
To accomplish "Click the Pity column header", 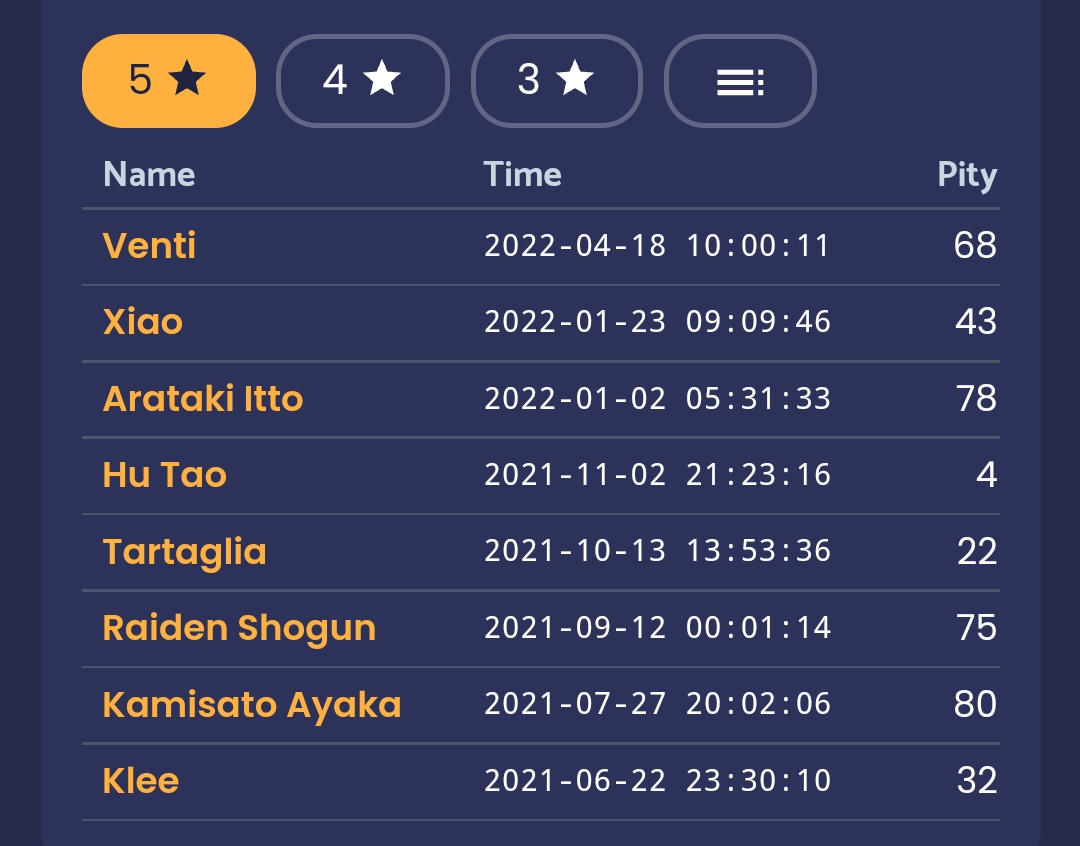I will pyautogui.click(x=966, y=176).
